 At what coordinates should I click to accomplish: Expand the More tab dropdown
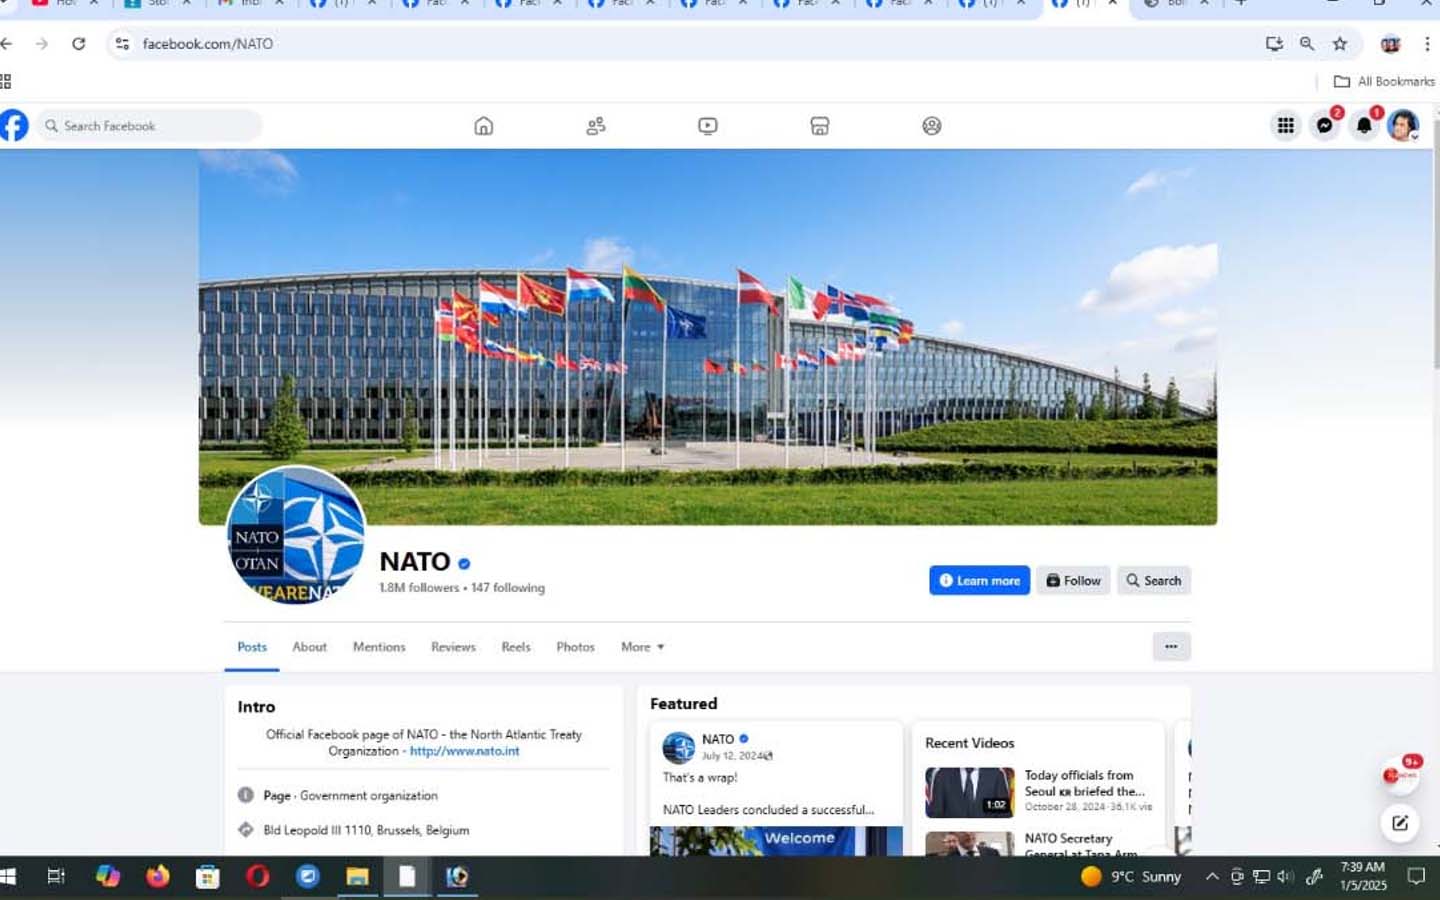click(642, 647)
